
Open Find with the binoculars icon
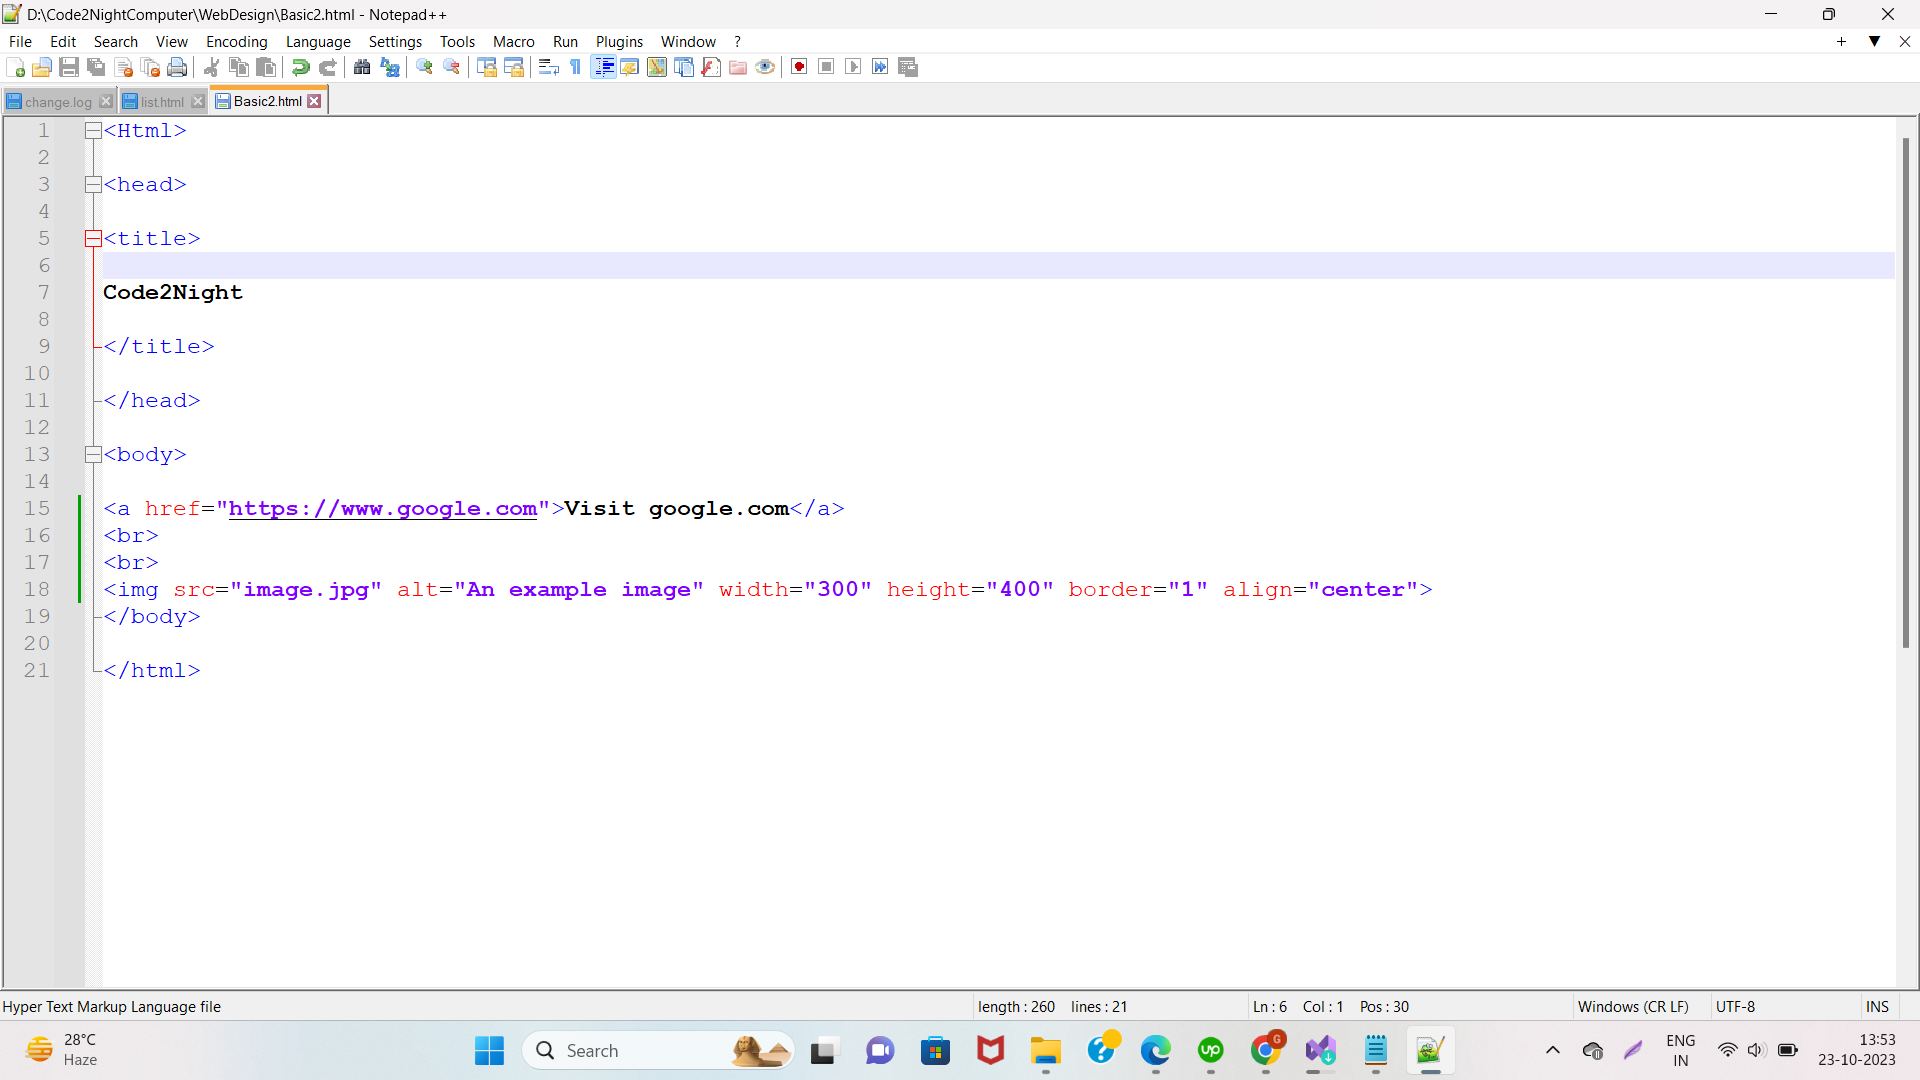362,67
